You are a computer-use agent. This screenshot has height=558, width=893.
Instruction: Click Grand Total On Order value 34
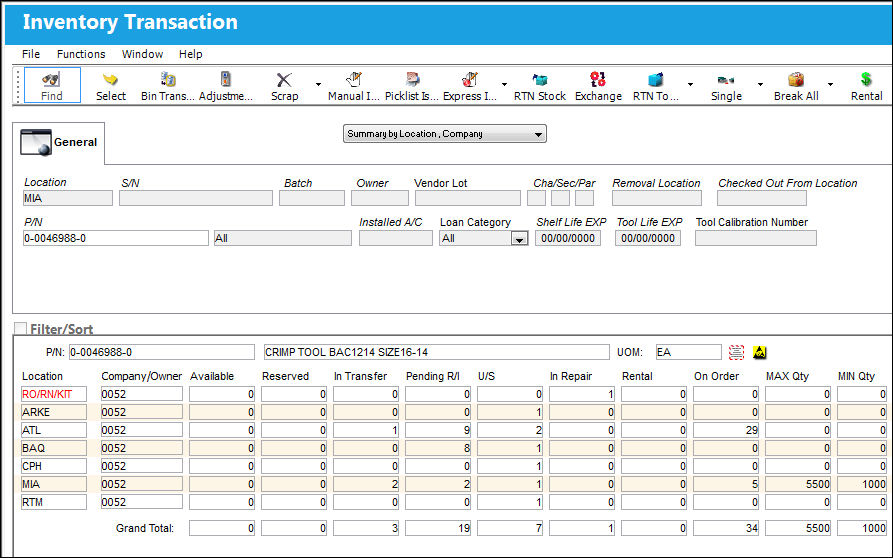tap(726, 528)
